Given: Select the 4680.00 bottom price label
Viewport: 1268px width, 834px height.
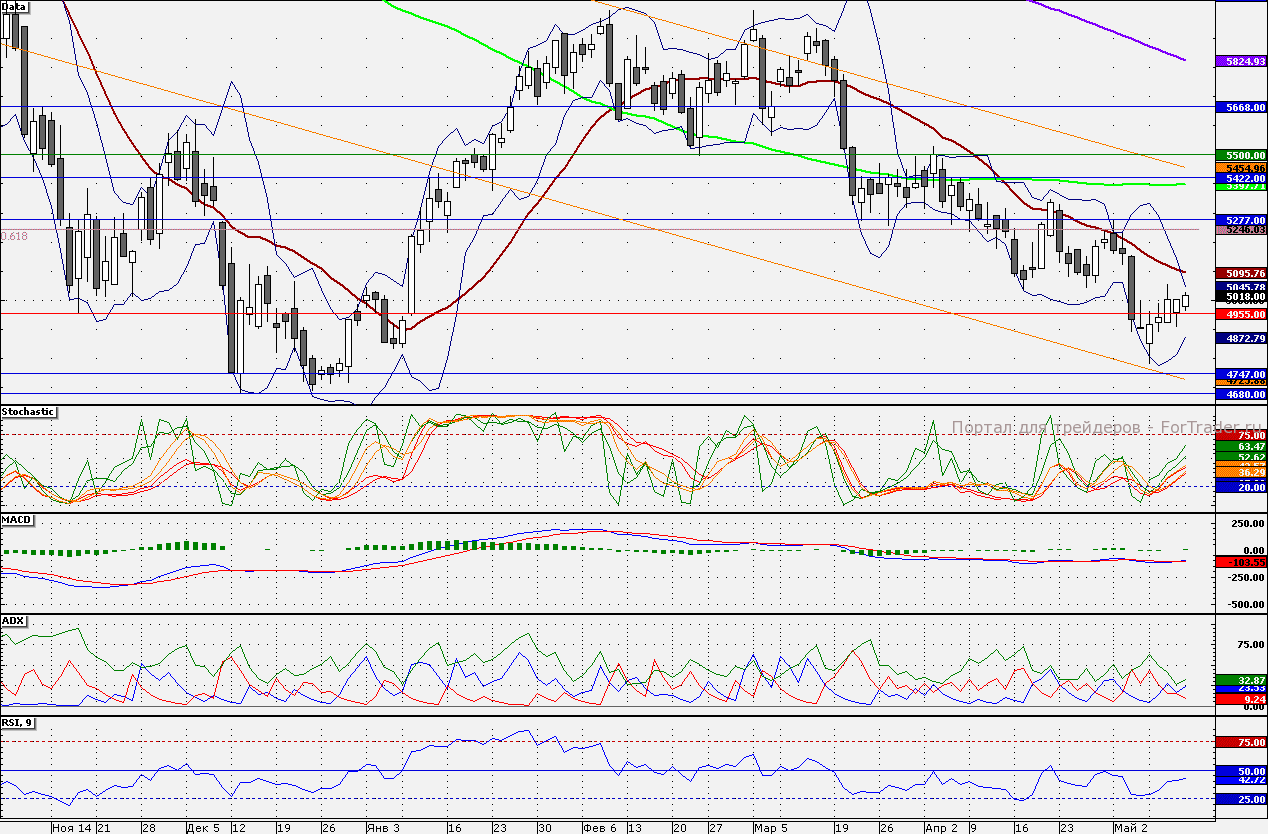Looking at the screenshot, I should tap(1240, 395).
